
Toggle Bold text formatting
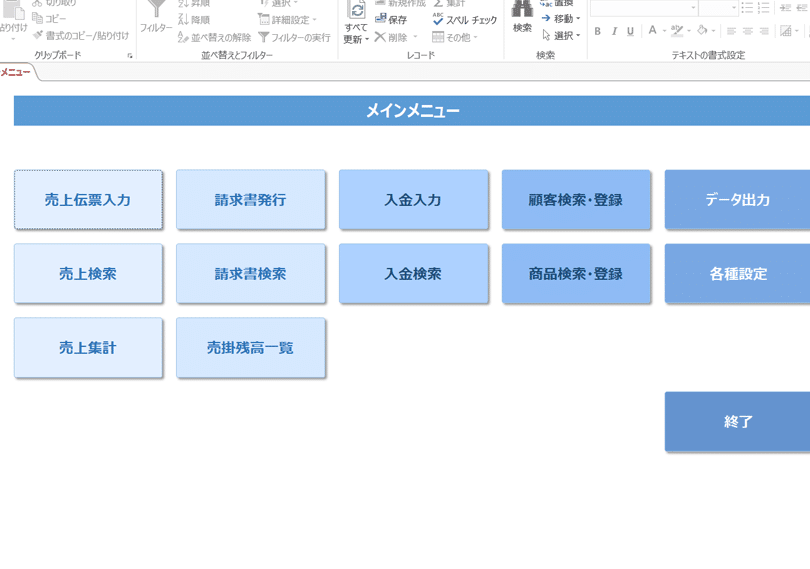point(598,32)
